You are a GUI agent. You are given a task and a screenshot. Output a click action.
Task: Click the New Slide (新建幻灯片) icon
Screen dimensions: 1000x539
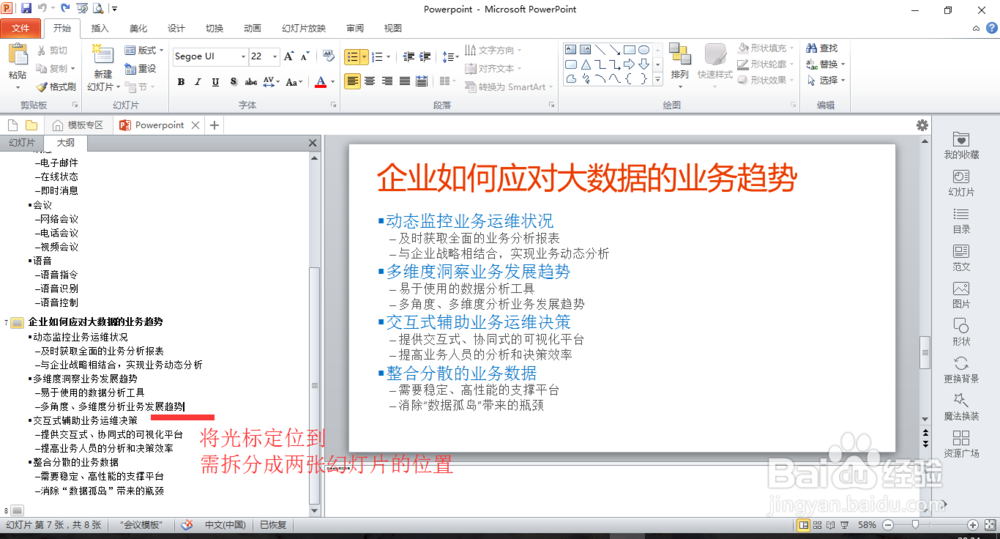pyautogui.click(x=103, y=55)
